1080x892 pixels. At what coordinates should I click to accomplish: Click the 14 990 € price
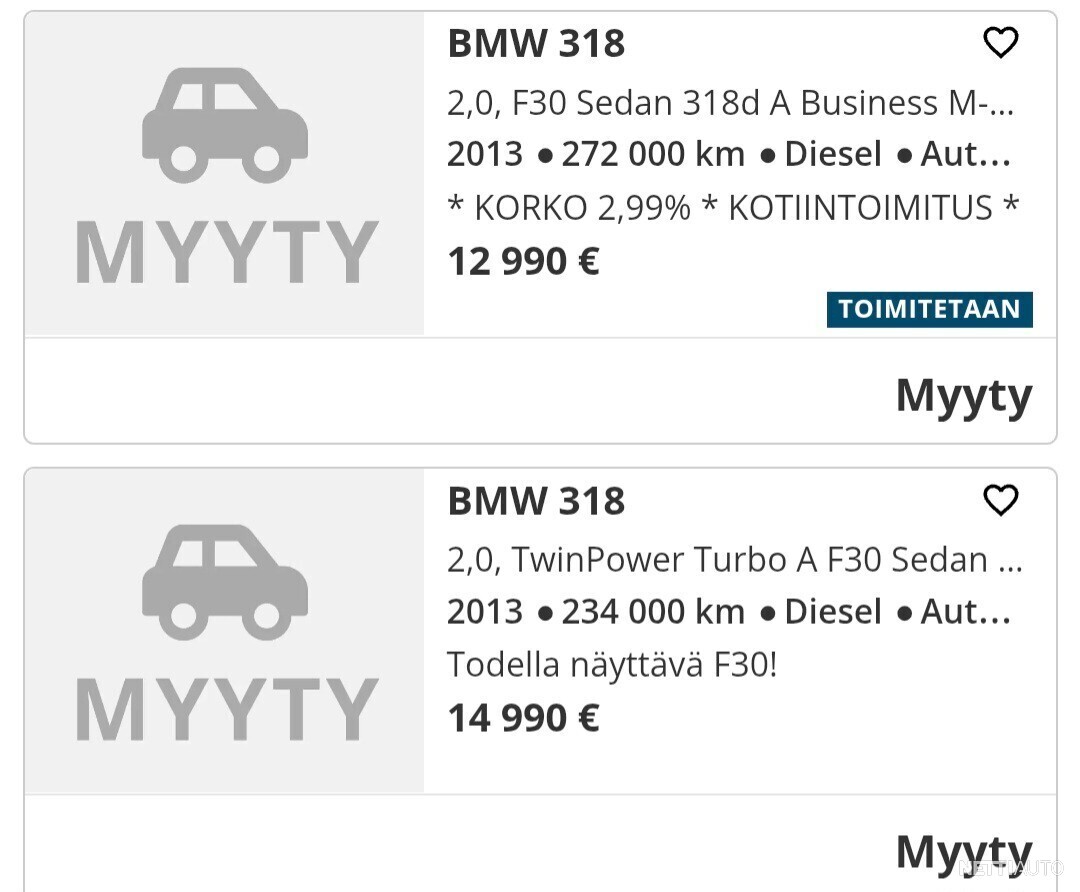pyautogui.click(x=523, y=718)
